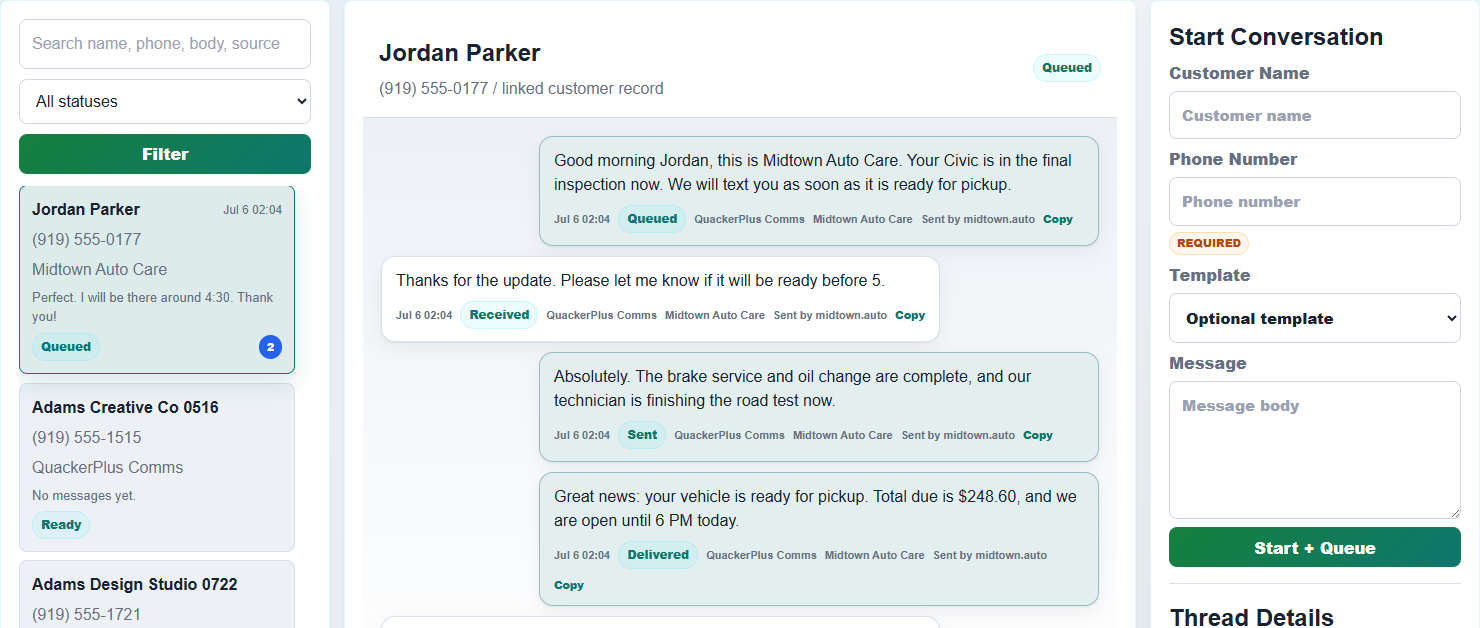Image resolution: width=1480 pixels, height=628 pixels.
Task: Click the Start + Queue button
Action: (1315, 547)
